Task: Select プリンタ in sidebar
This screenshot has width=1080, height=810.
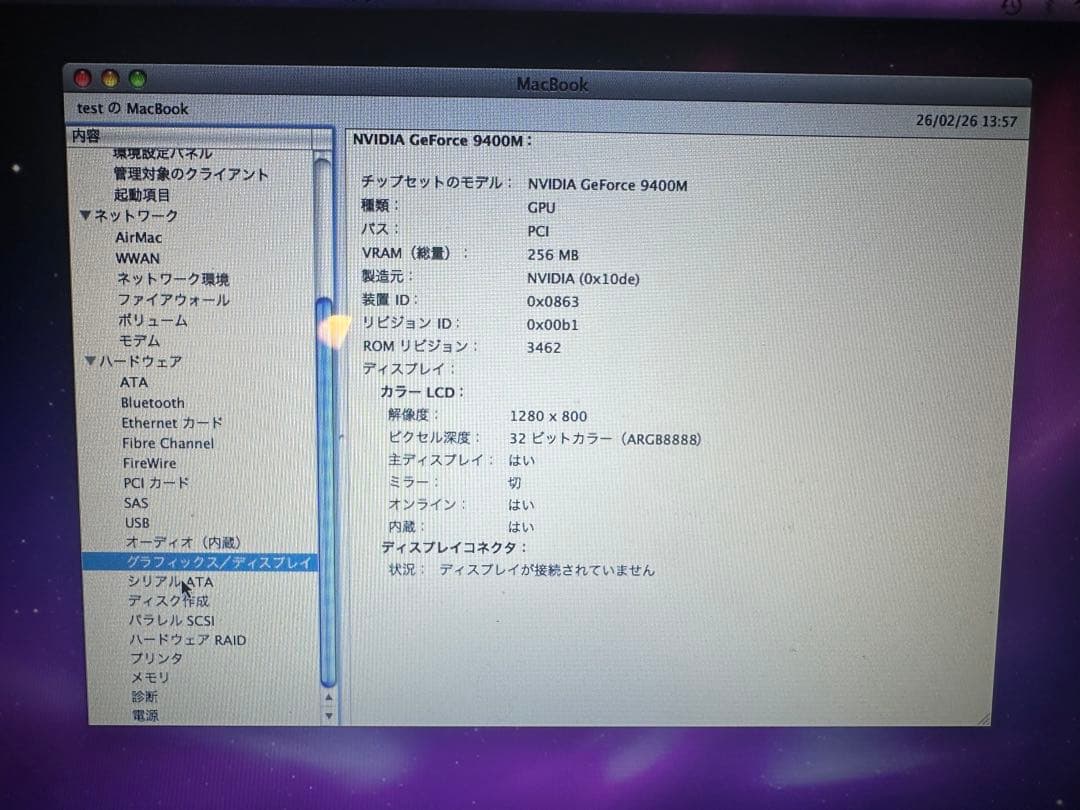Action: click(156, 658)
